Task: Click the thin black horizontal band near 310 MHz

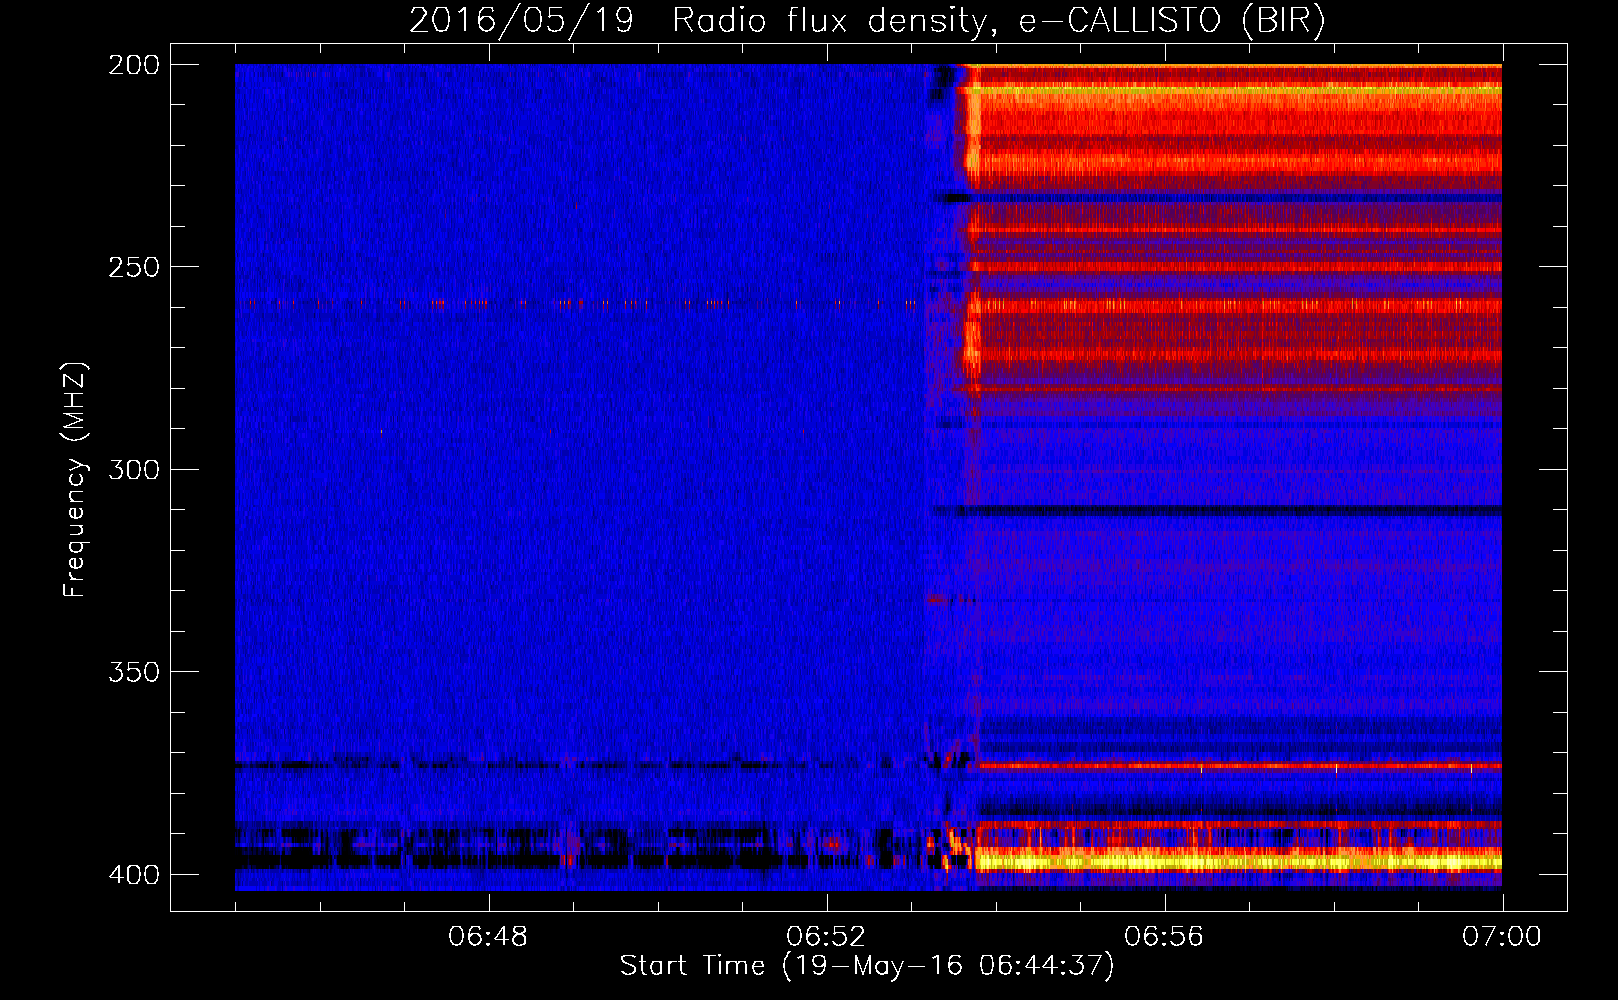Action: [1218, 511]
